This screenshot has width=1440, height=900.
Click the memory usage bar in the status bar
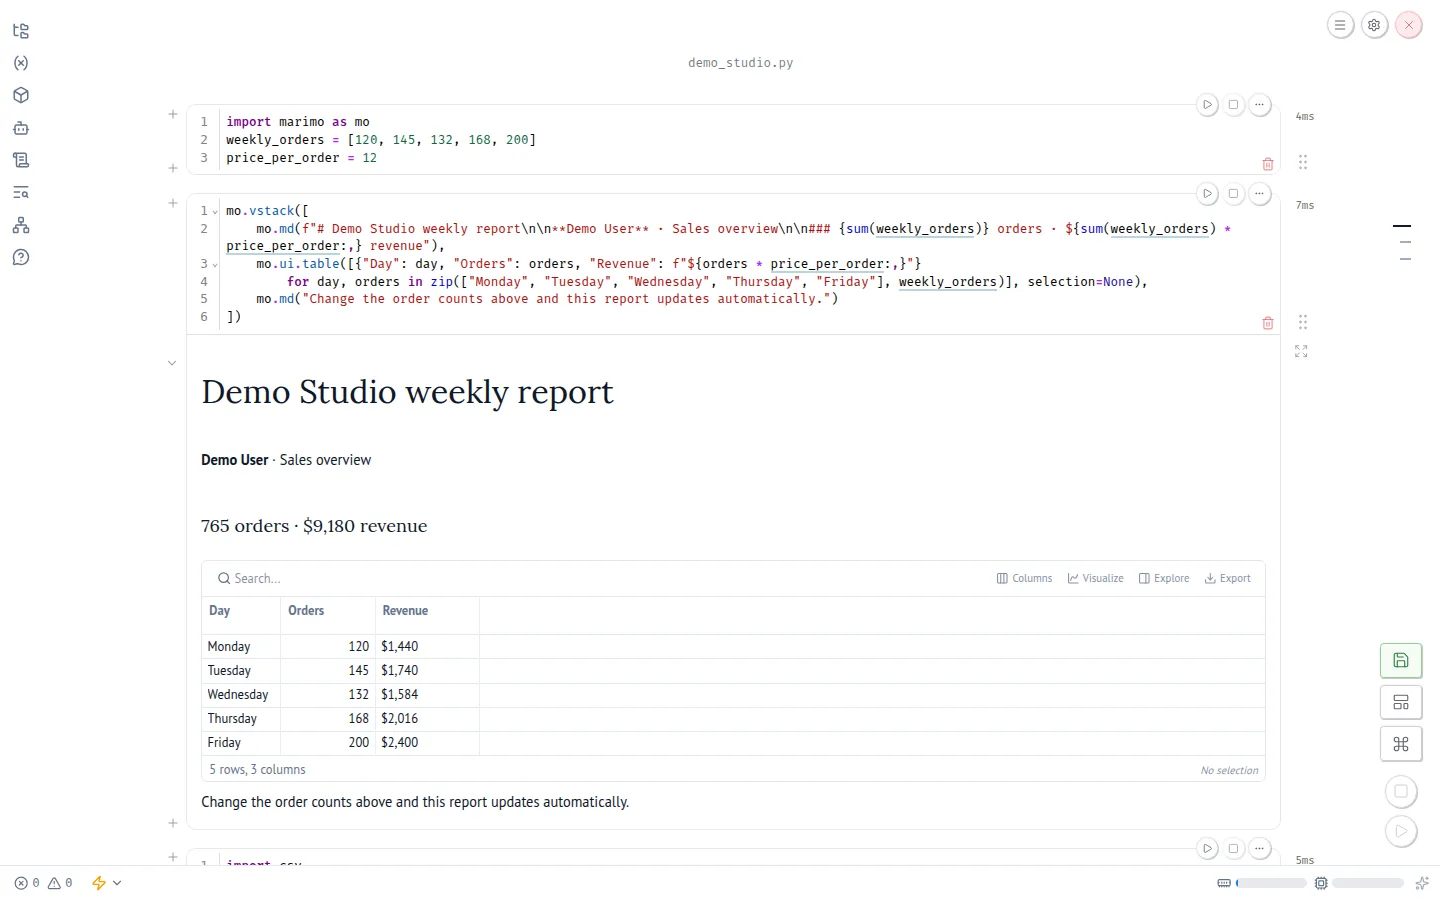click(1261, 883)
